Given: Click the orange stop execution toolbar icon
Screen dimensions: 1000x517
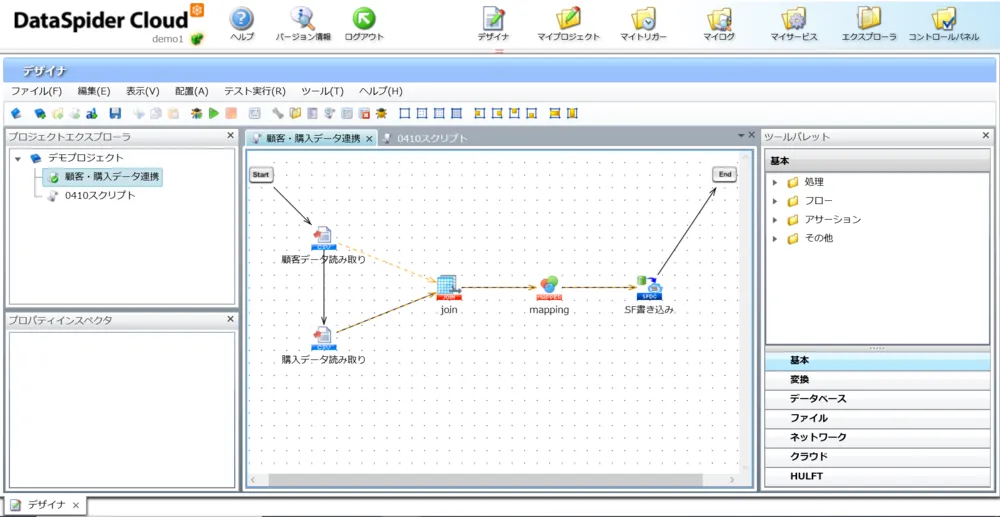Looking at the screenshot, I should point(231,113).
